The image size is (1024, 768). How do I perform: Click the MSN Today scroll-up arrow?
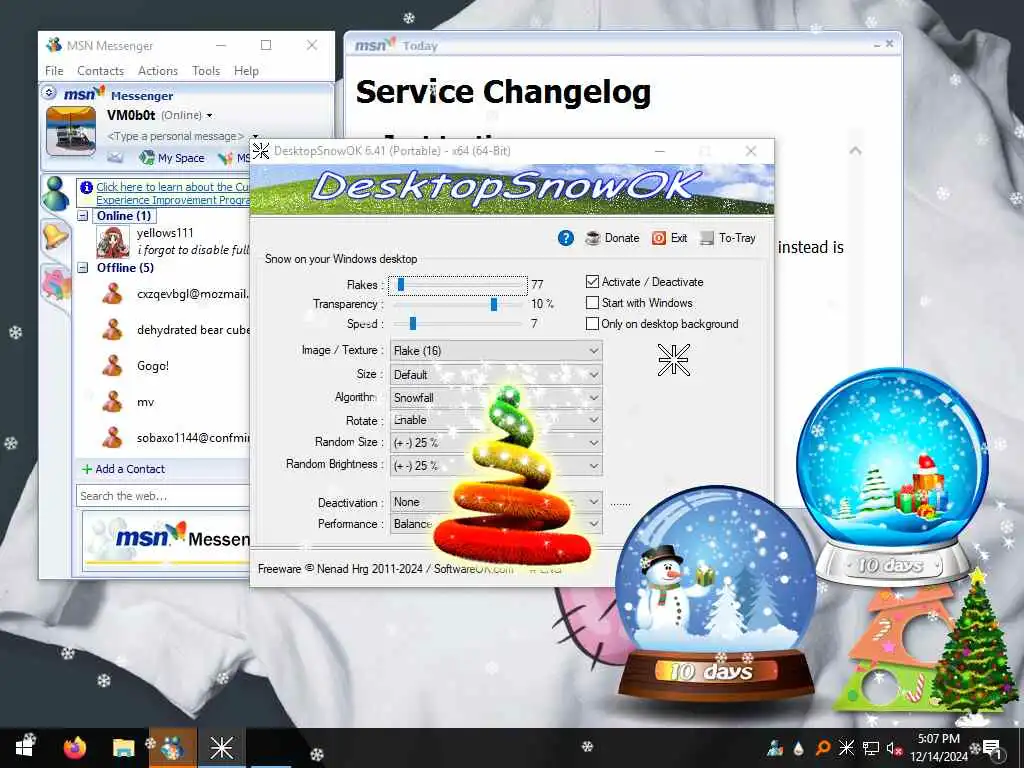[x=856, y=151]
